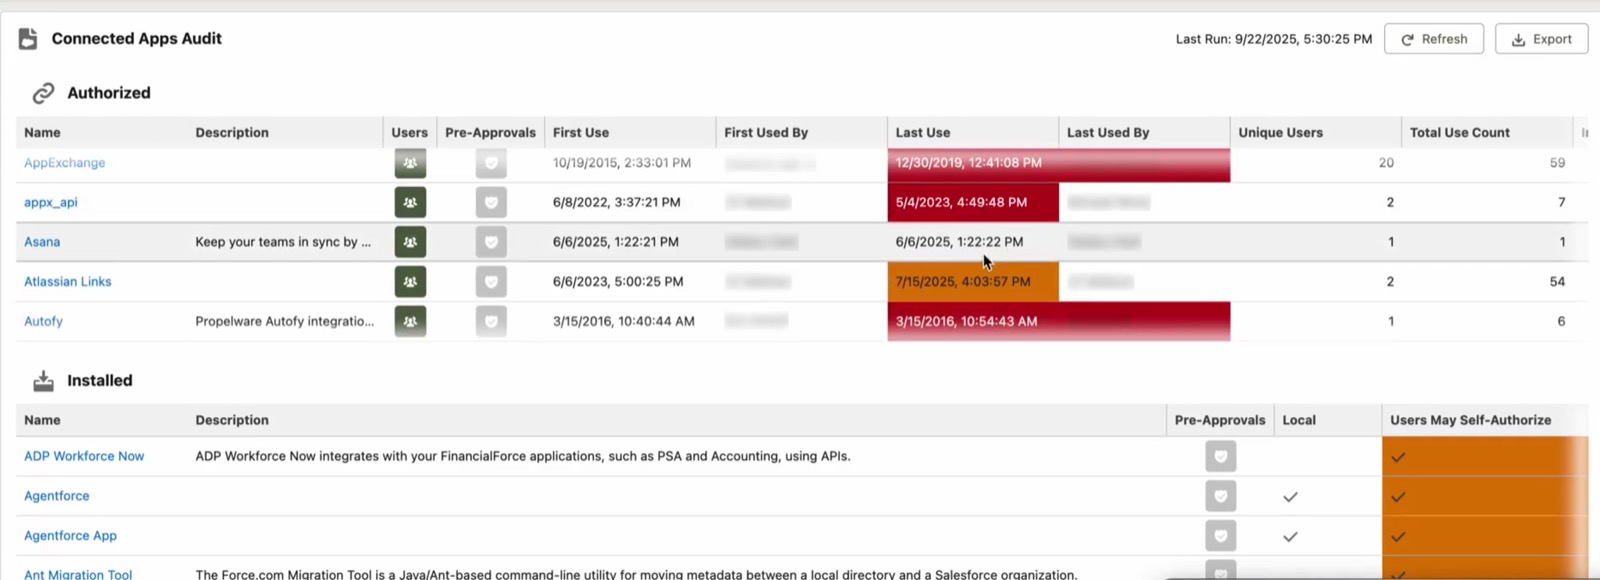Viewport: 1600px width, 580px height.
Task: Open Users icon for Asana row
Action: tap(410, 242)
